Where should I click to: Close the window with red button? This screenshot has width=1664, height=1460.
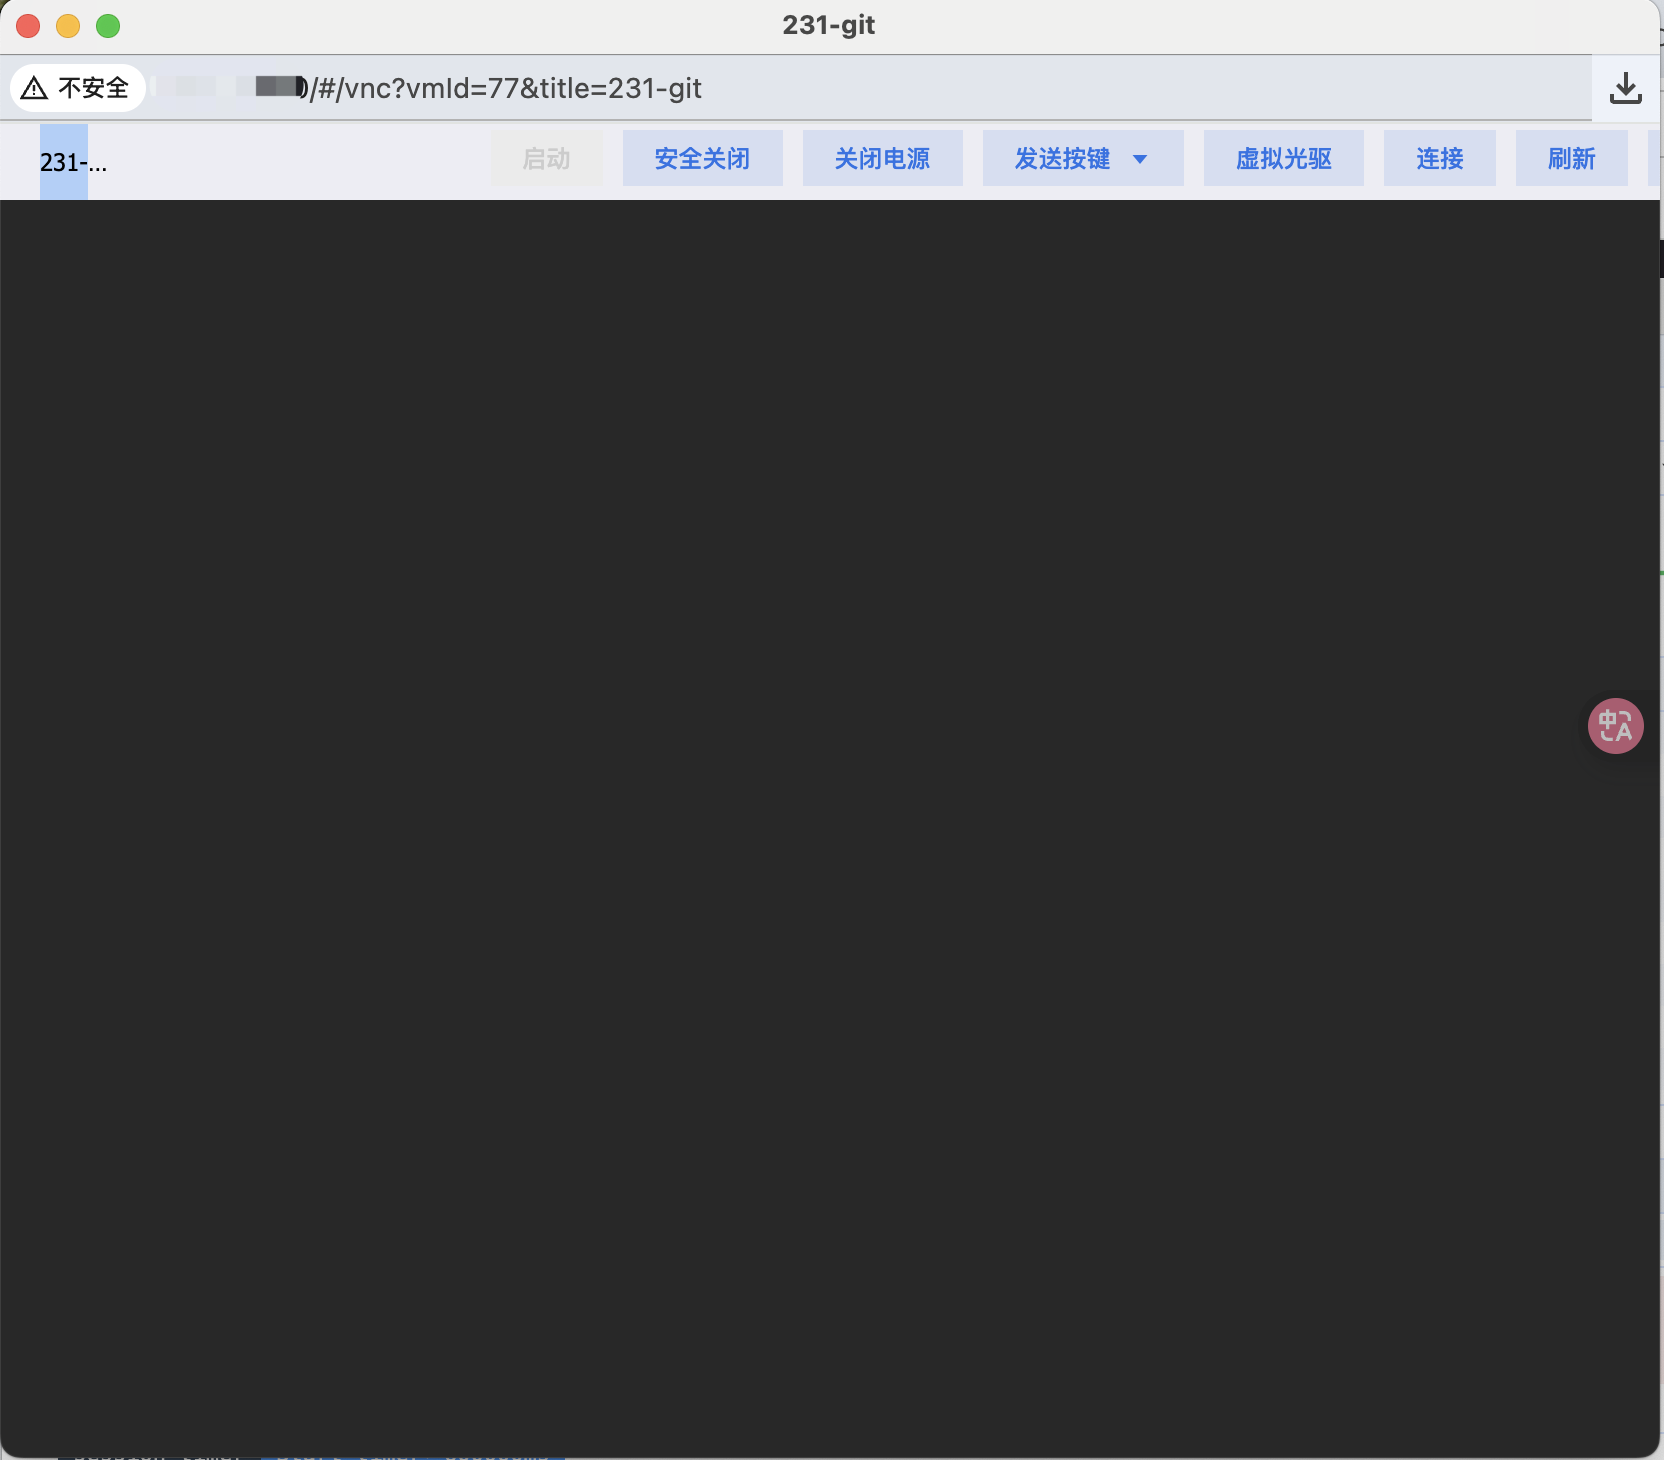click(28, 26)
